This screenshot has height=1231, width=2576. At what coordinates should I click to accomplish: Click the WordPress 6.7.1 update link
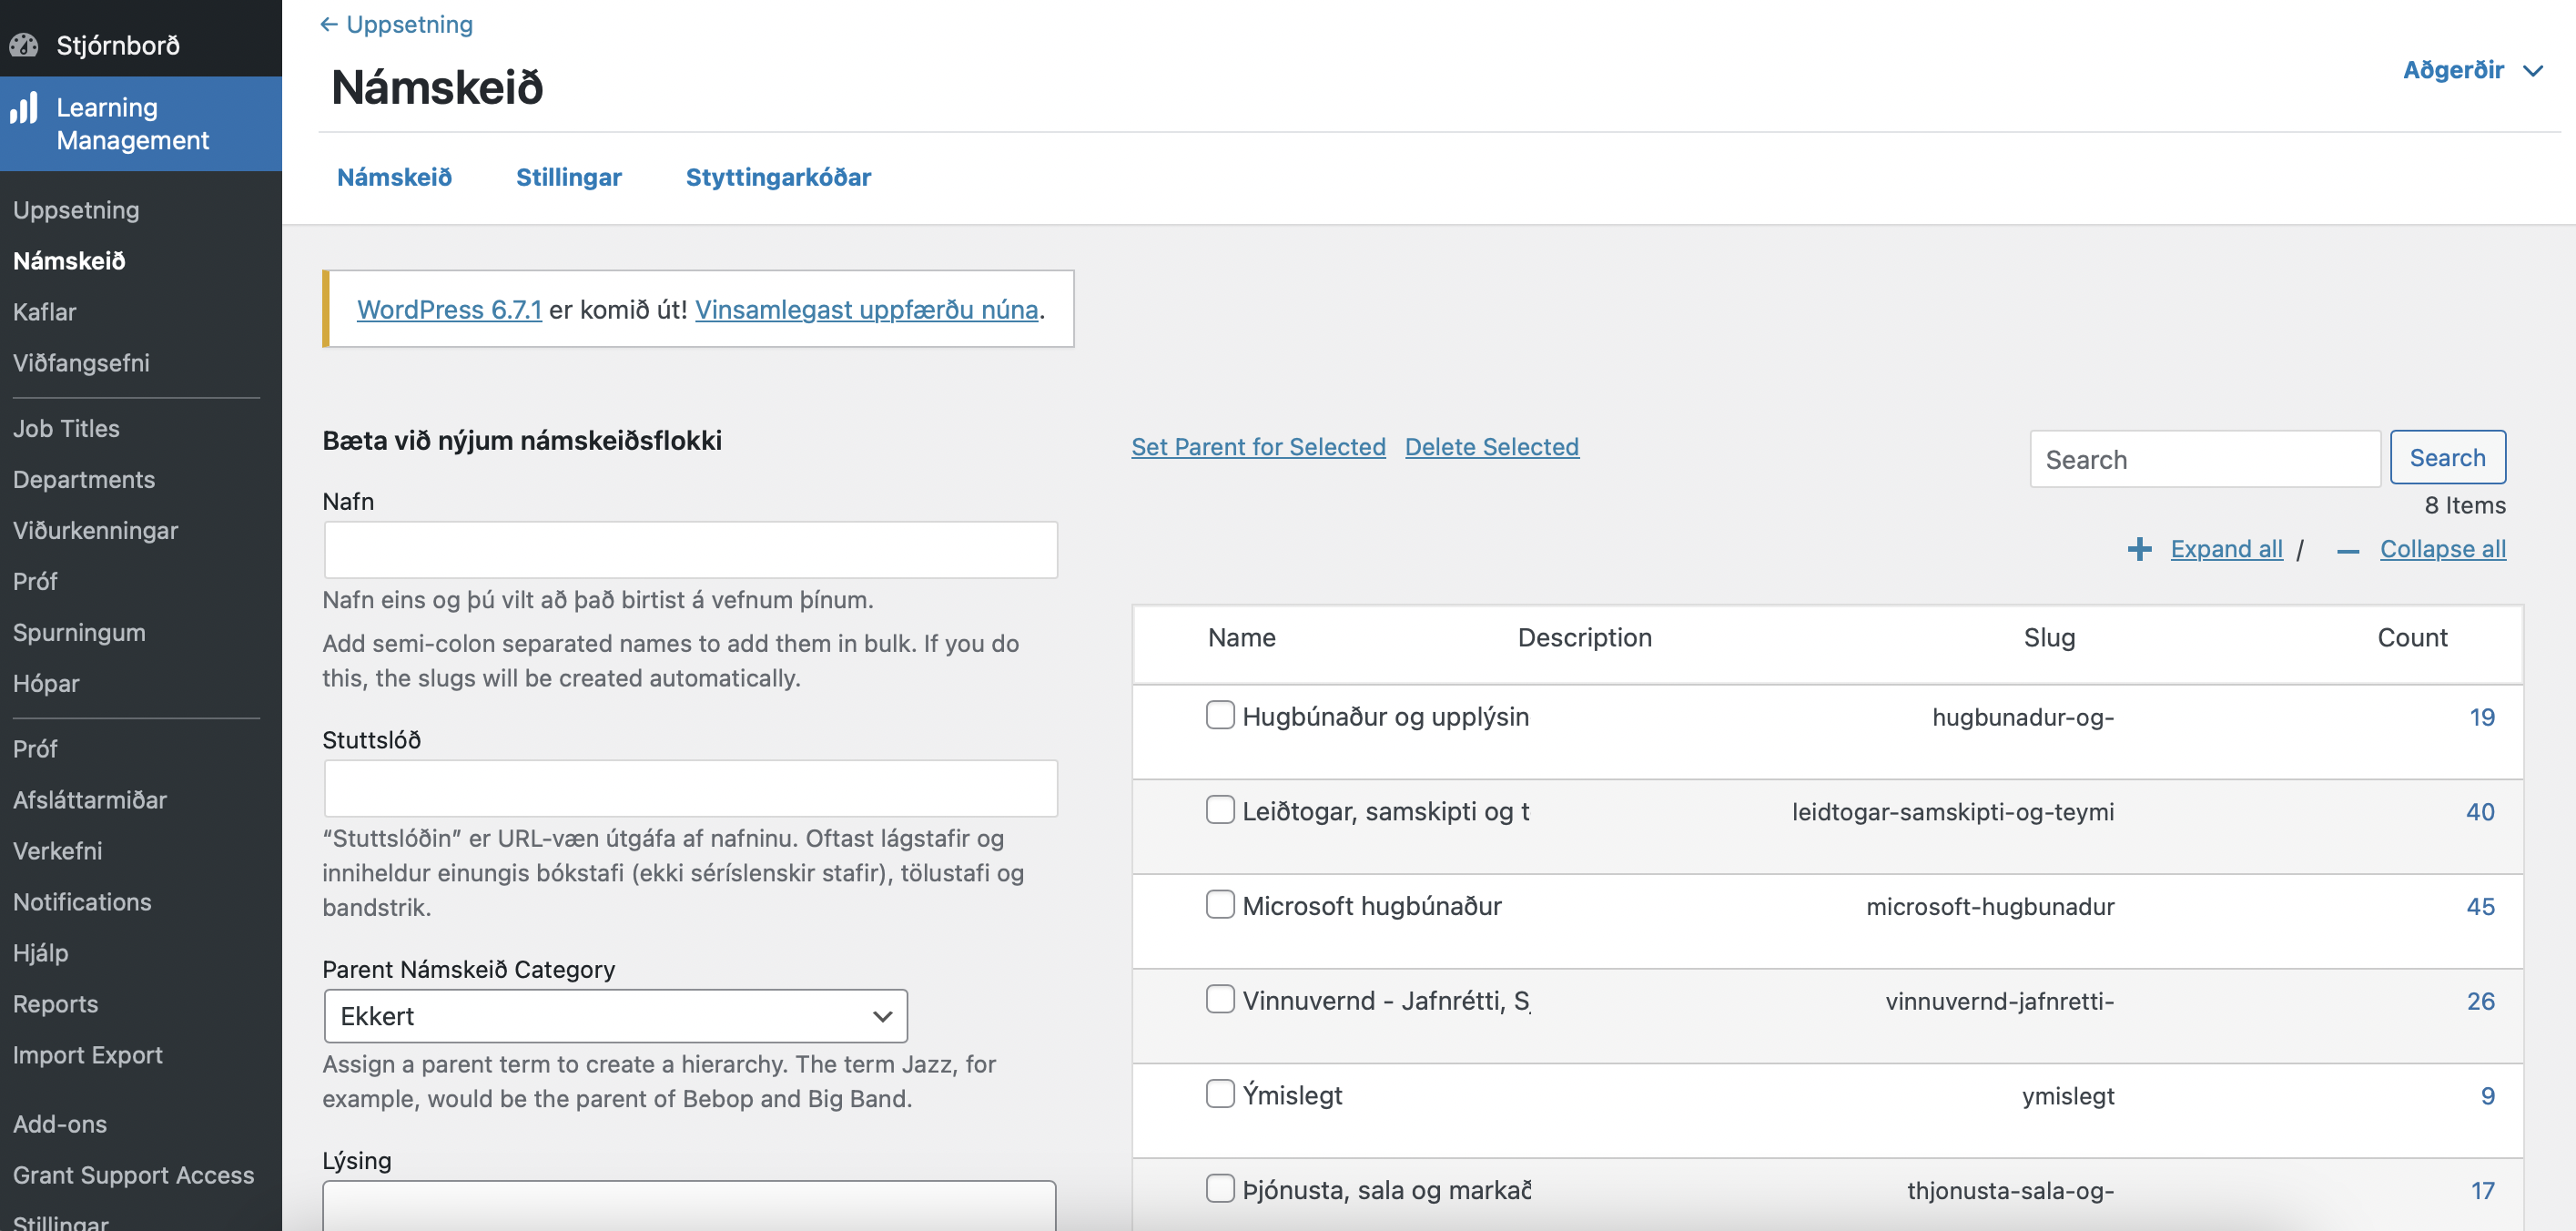point(449,310)
